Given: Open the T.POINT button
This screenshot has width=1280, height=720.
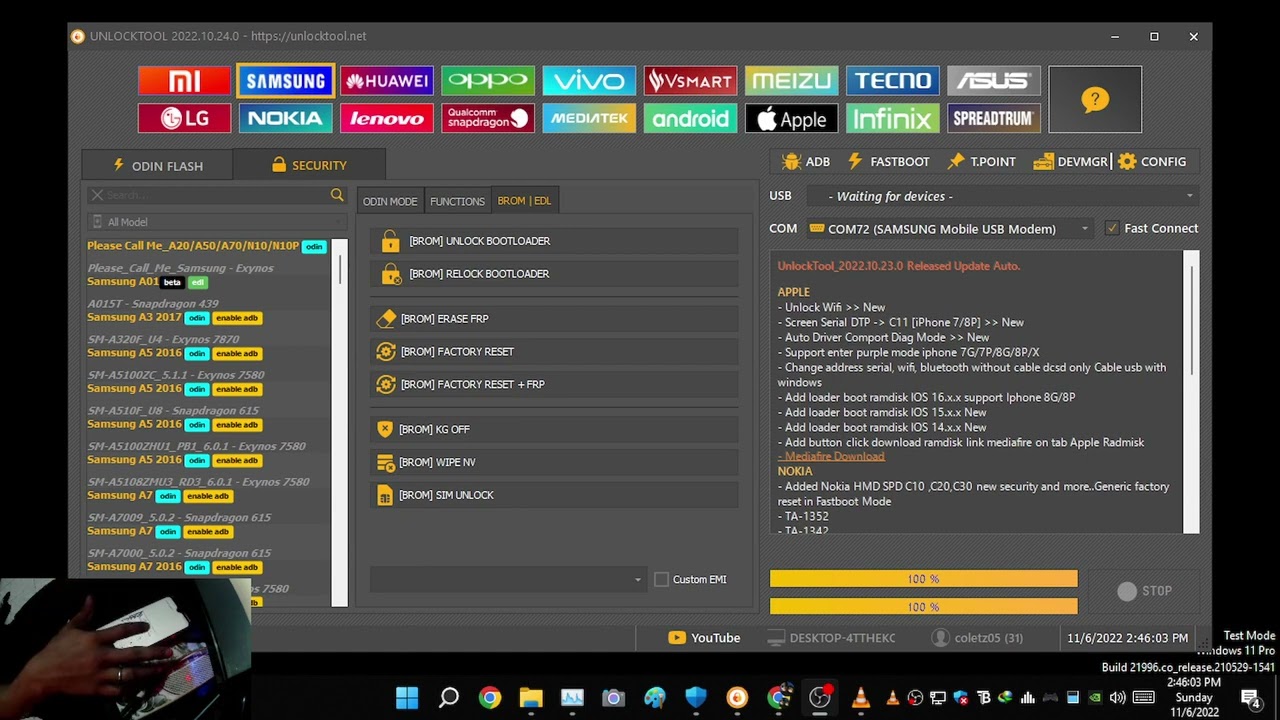Looking at the screenshot, I should click(981, 161).
